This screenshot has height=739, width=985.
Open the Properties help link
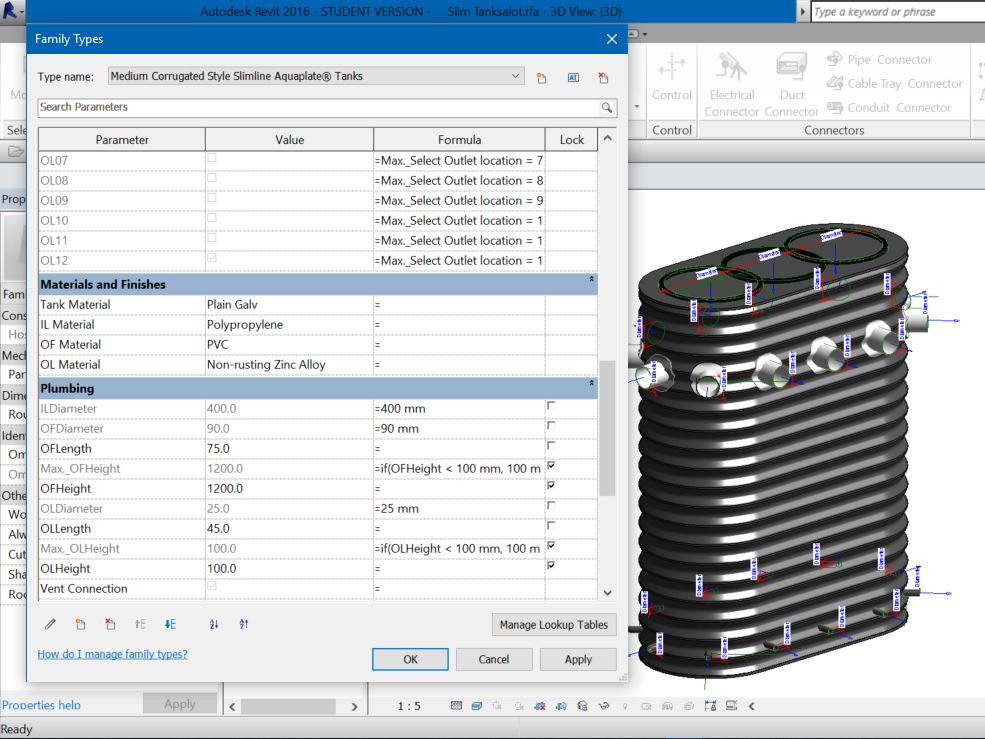point(41,705)
